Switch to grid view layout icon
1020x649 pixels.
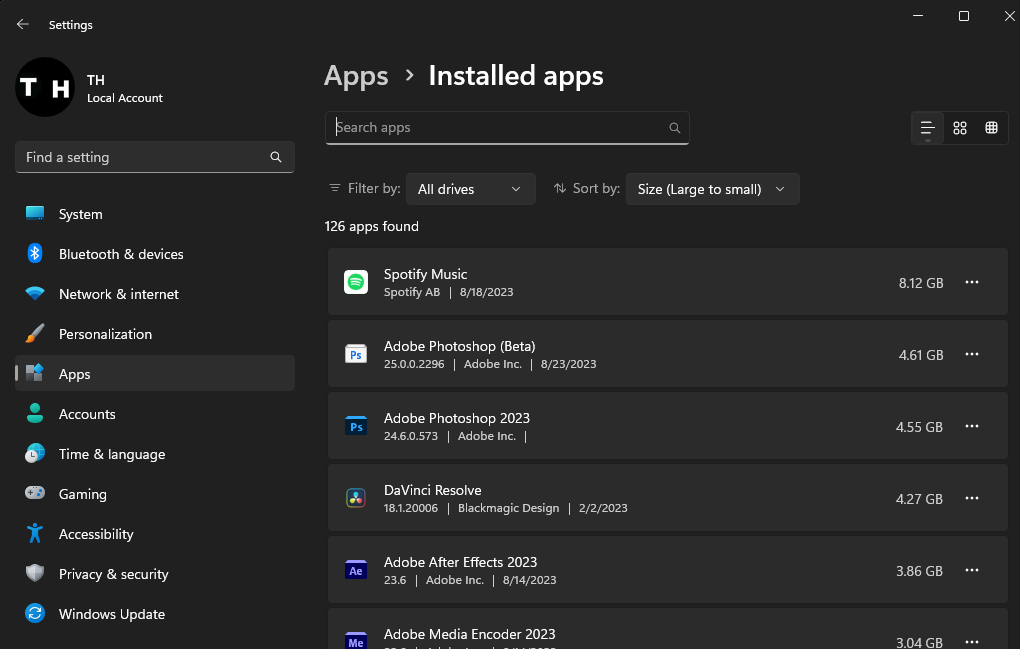click(960, 128)
